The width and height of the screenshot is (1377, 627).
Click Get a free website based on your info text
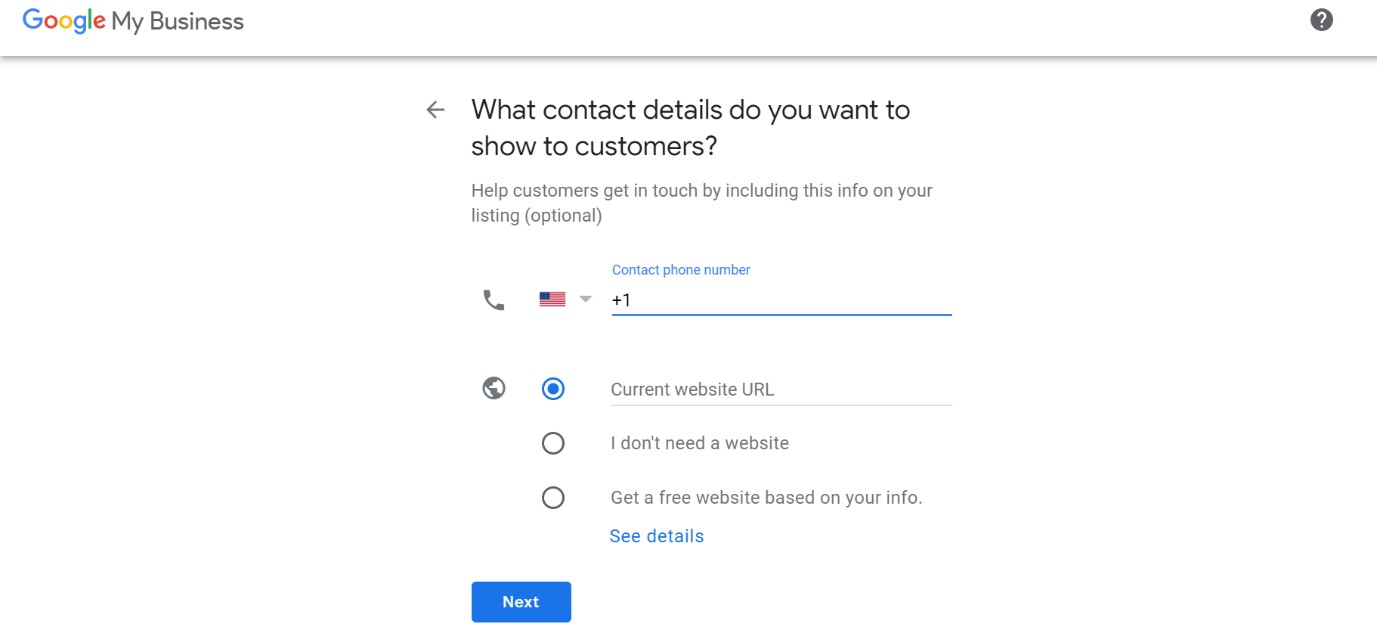tap(766, 497)
